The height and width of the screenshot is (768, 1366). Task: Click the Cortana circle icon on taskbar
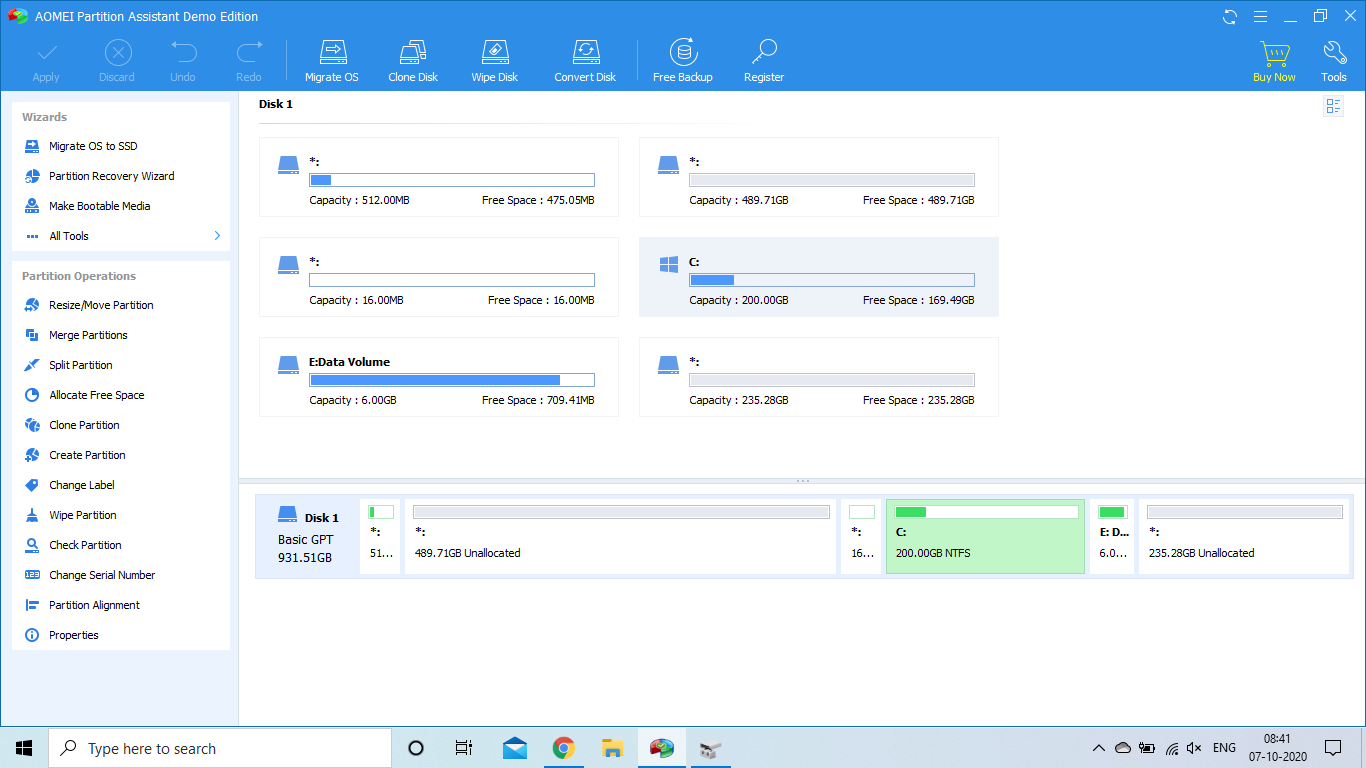pyautogui.click(x=416, y=748)
